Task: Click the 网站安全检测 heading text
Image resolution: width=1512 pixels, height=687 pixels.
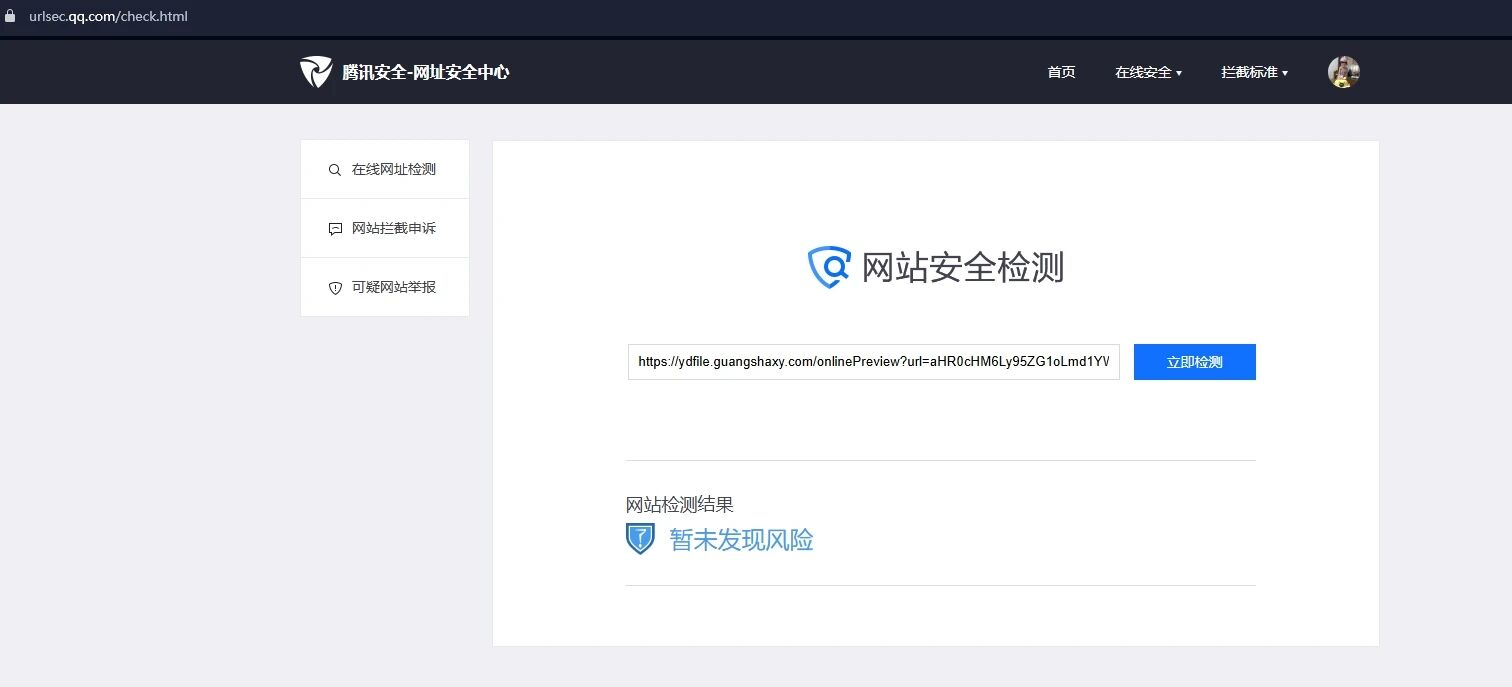Action: pyautogui.click(x=963, y=268)
